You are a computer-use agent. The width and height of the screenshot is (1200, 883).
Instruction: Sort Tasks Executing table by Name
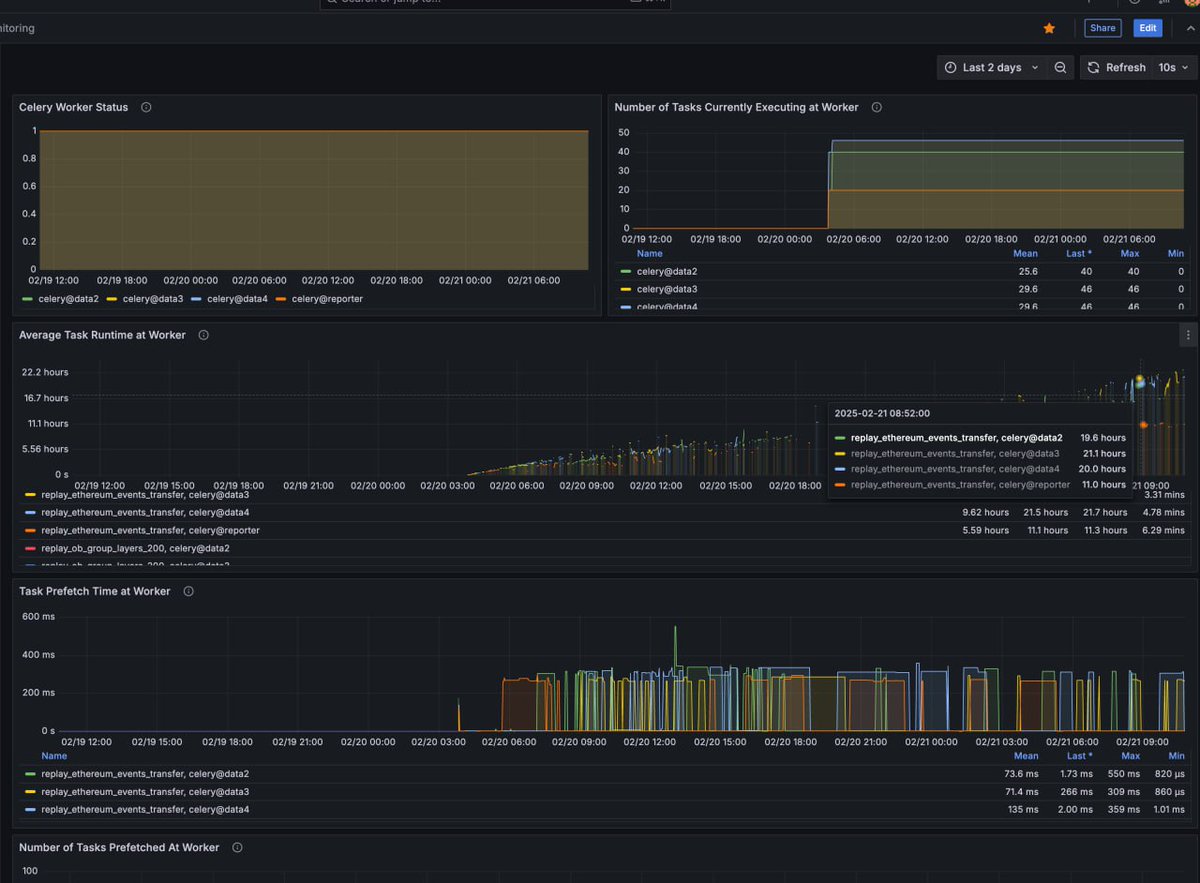coord(650,253)
